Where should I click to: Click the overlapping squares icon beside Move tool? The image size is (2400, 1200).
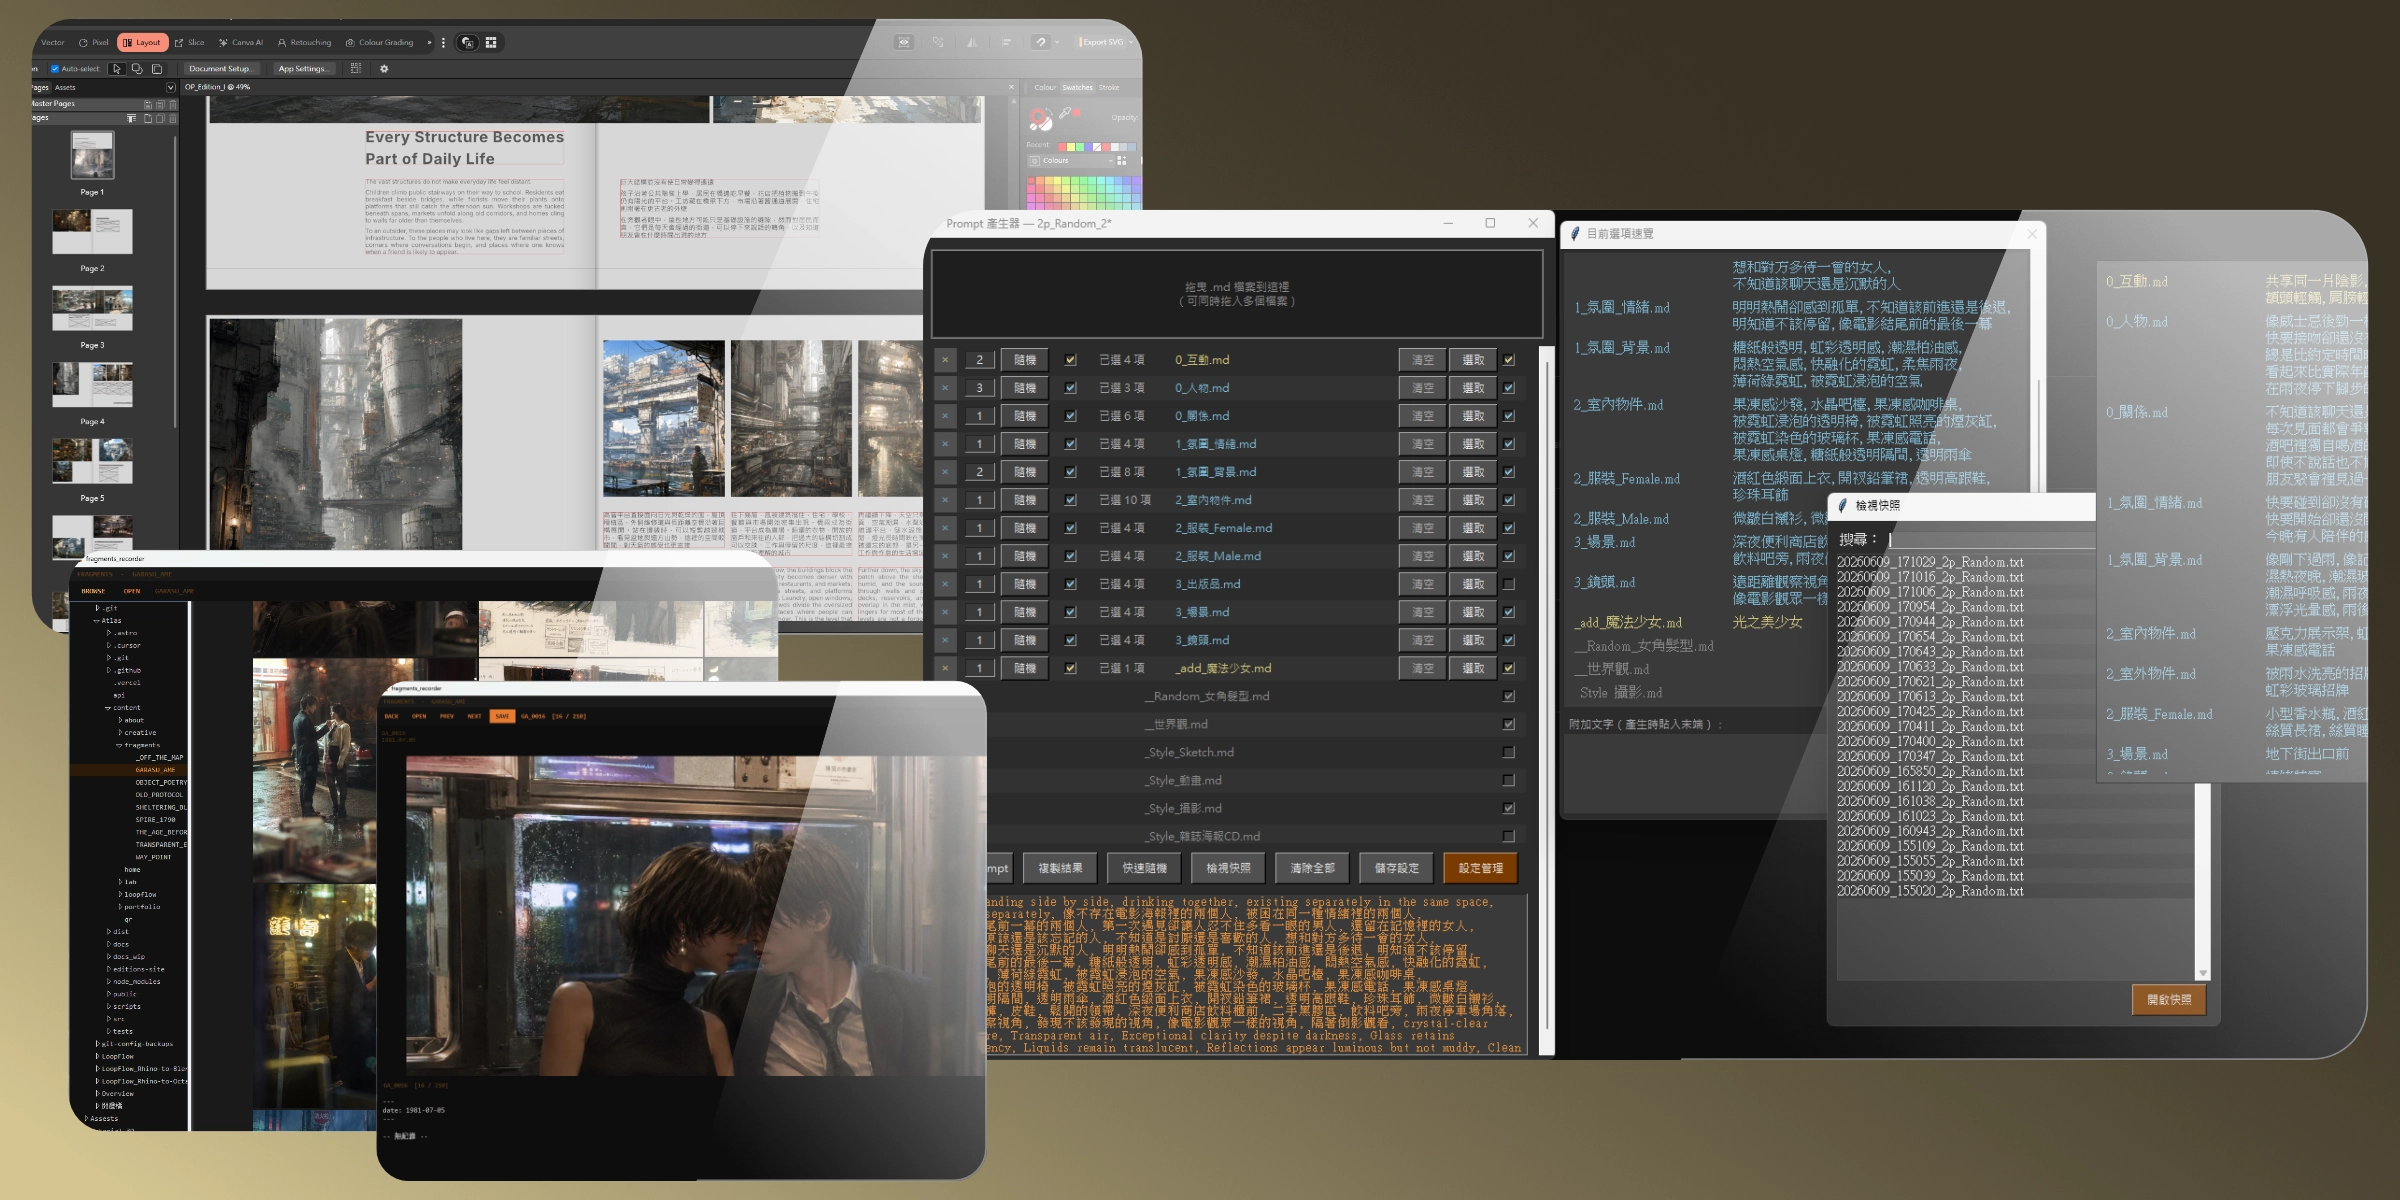pyautogui.click(x=137, y=69)
